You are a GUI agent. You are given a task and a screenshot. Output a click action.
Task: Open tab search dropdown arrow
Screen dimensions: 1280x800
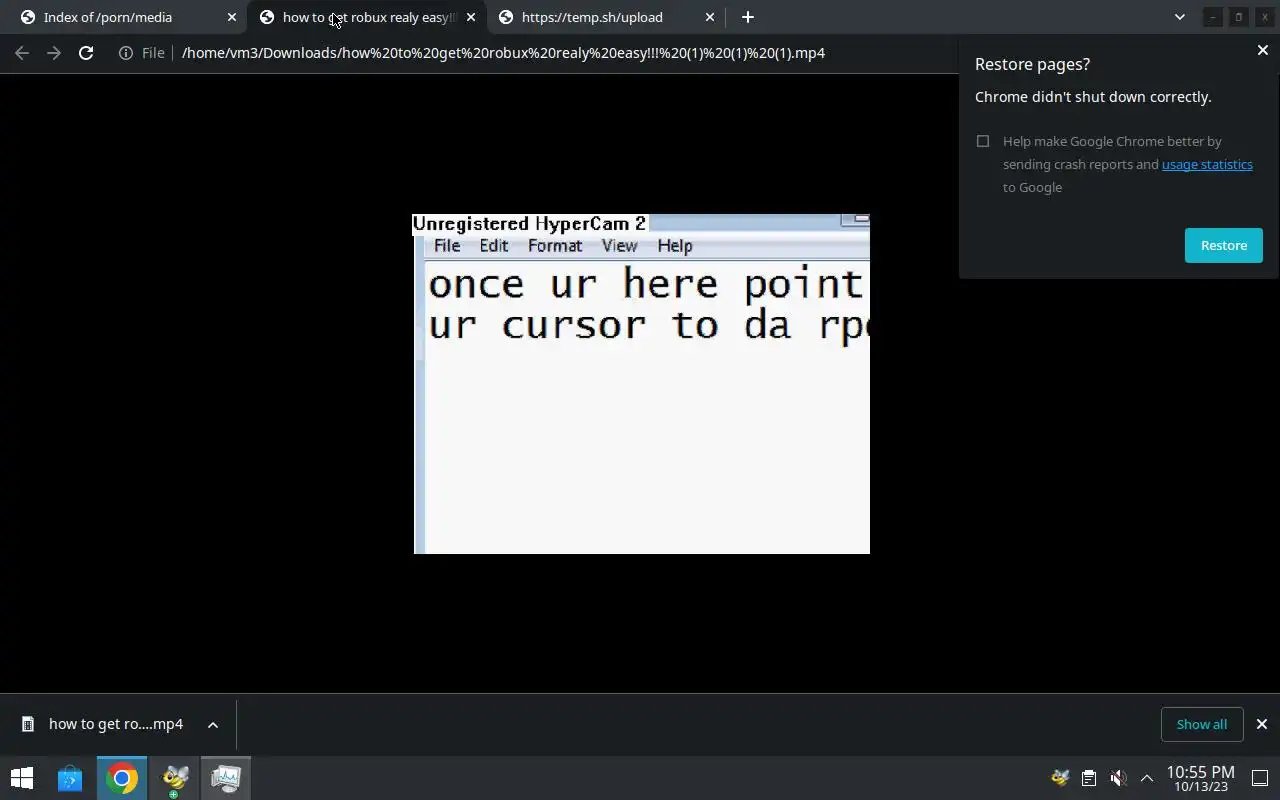1180,17
